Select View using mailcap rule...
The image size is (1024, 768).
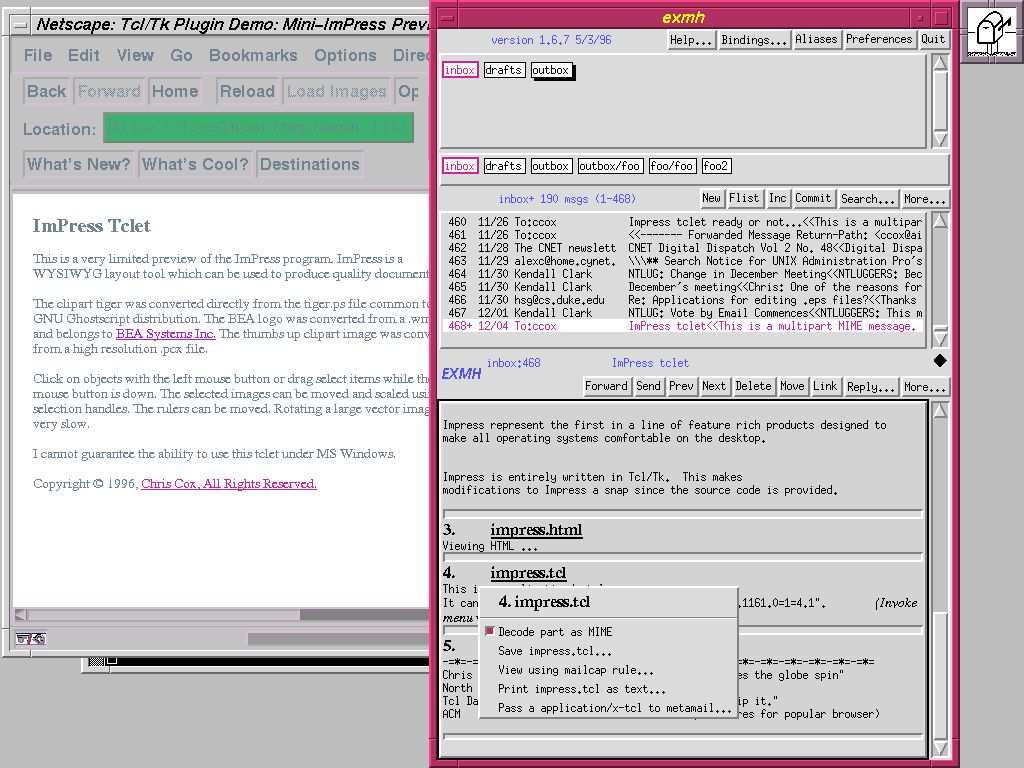tap(575, 670)
